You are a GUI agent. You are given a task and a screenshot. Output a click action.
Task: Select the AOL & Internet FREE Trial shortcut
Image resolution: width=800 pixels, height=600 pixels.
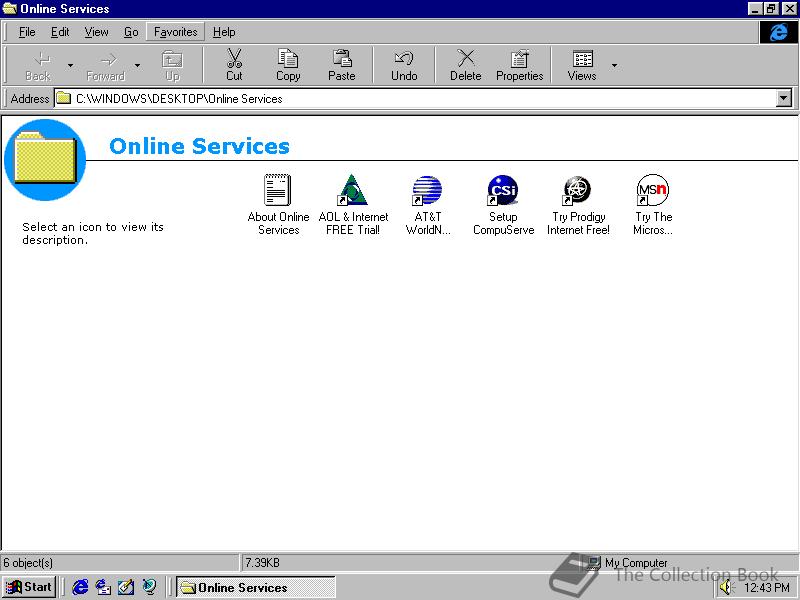tap(353, 205)
